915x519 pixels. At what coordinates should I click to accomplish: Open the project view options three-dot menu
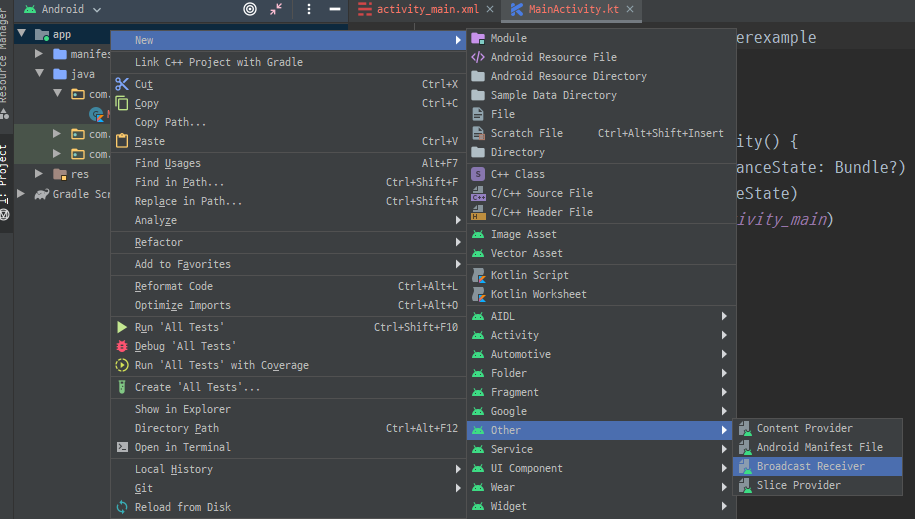(309, 9)
